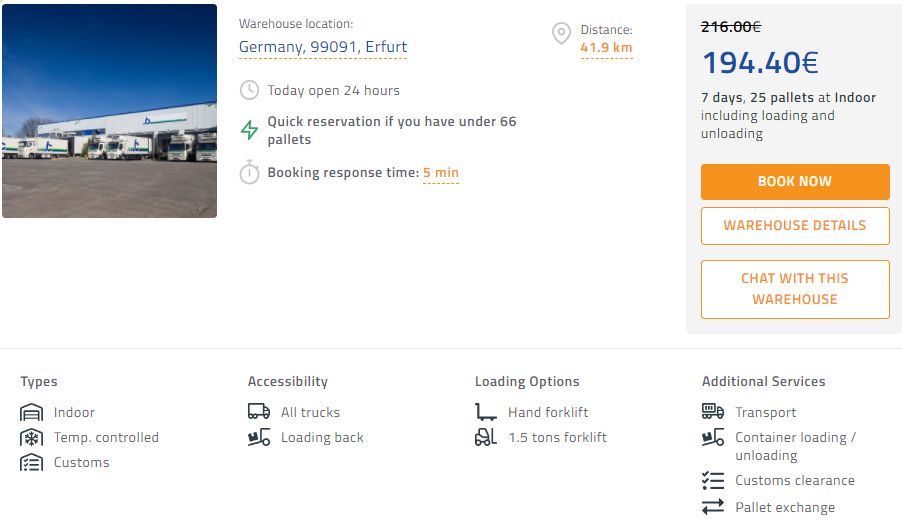Click the booking response stopwatch icon

click(250, 173)
